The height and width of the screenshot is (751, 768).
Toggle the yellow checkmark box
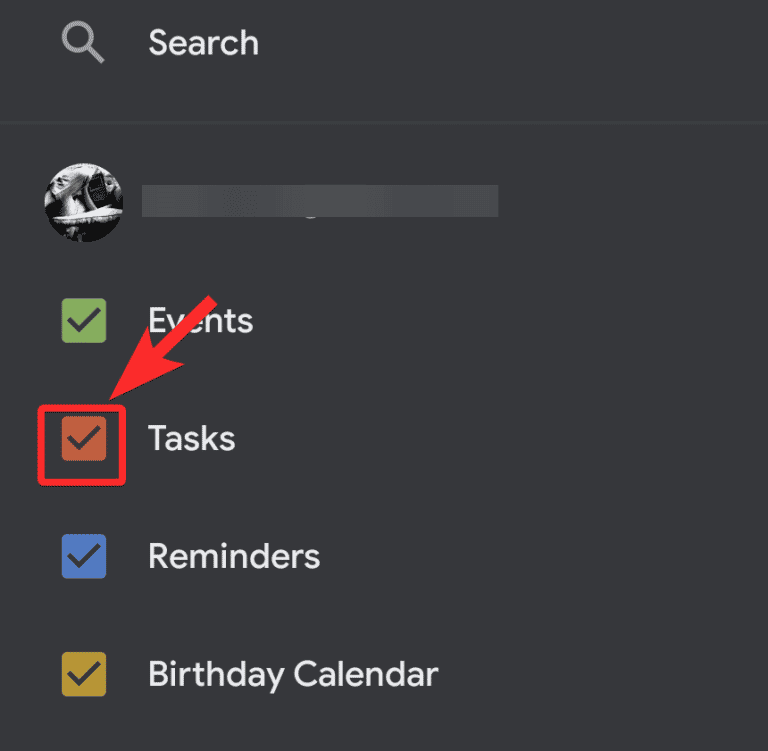[x=84, y=674]
